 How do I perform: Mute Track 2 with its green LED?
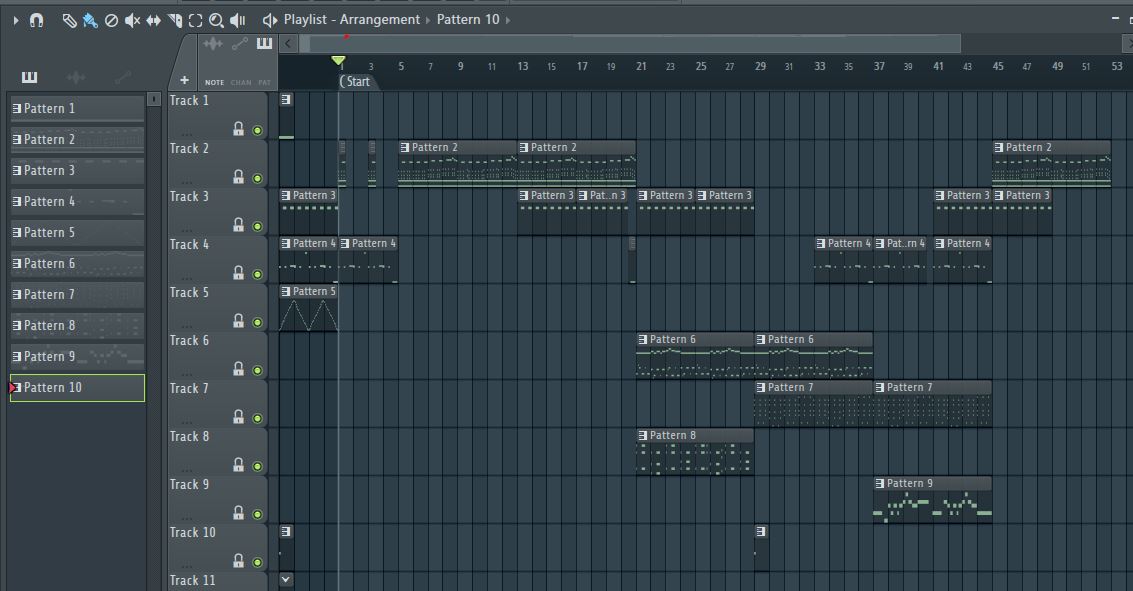click(x=257, y=178)
